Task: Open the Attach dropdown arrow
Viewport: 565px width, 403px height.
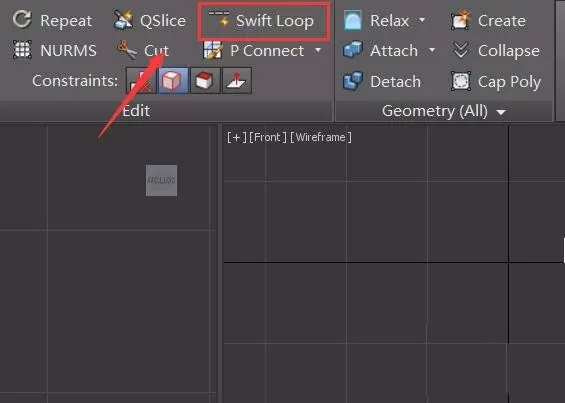Action: [x=432, y=50]
